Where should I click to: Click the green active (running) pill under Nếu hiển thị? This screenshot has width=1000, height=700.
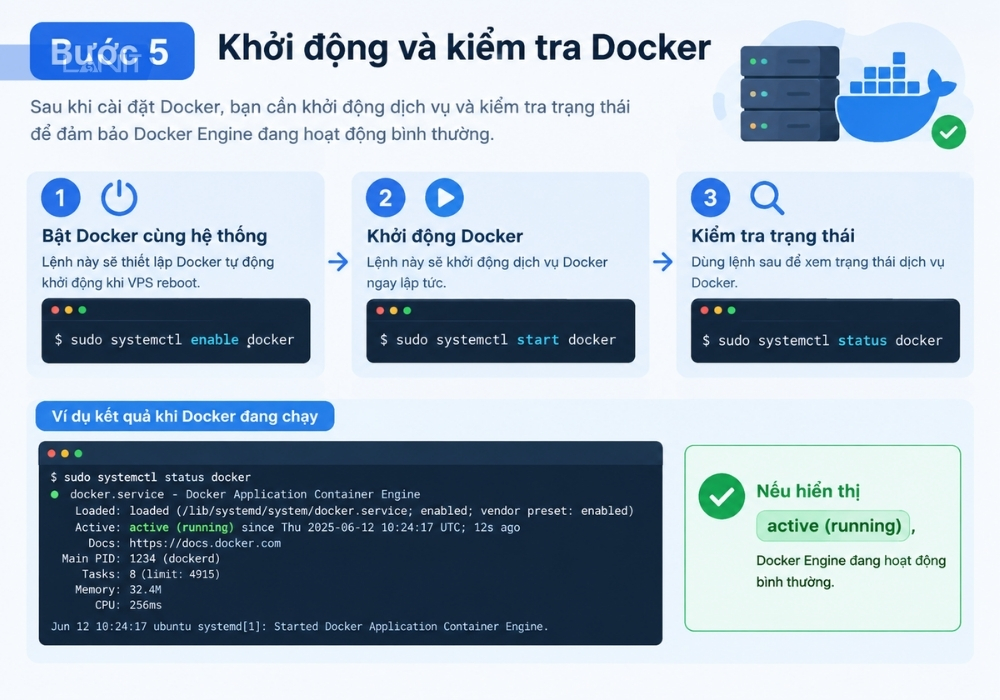pyautogui.click(x=834, y=526)
